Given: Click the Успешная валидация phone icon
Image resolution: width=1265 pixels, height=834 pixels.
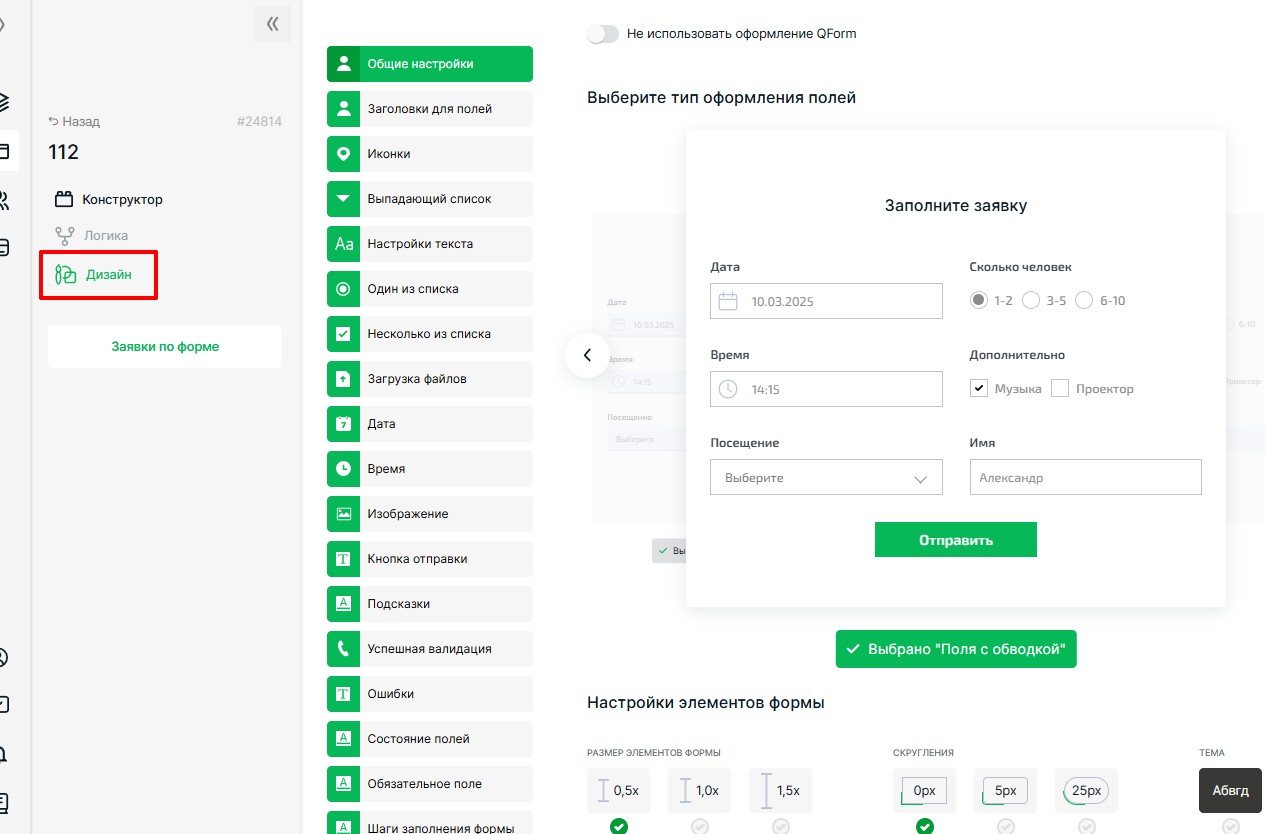Looking at the screenshot, I should pos(343,649).
